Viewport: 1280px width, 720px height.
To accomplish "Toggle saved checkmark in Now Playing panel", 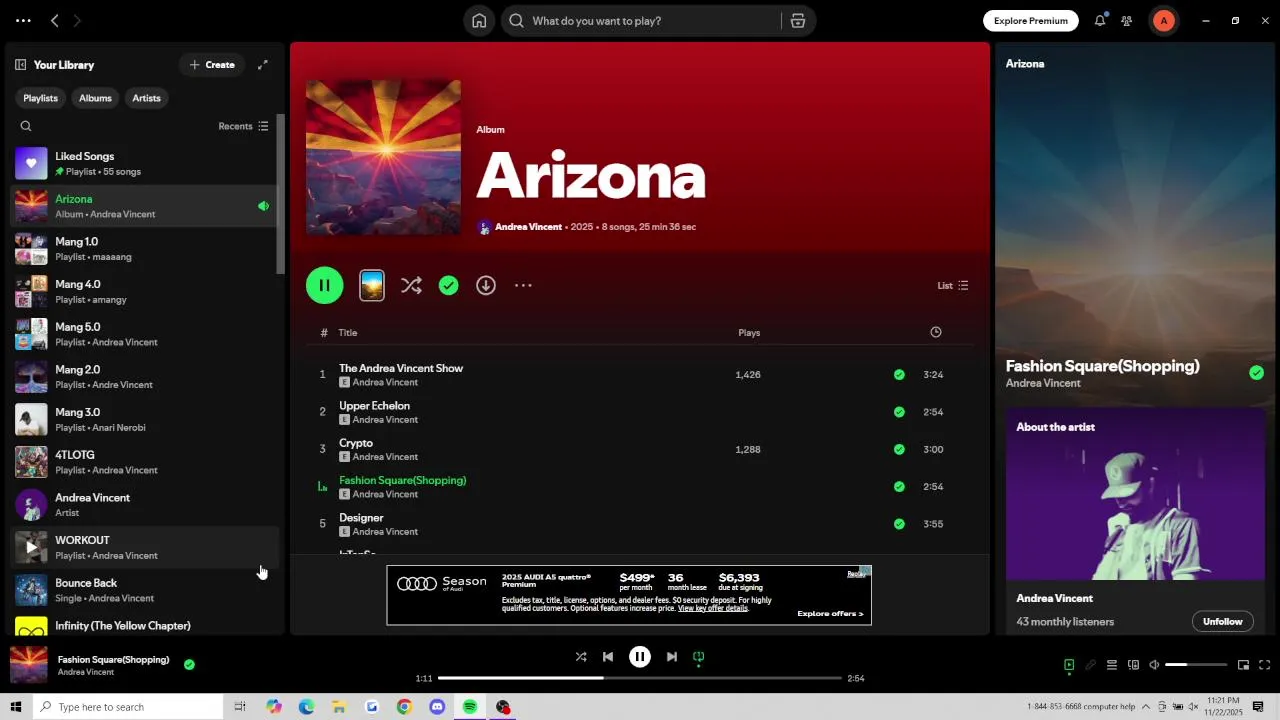I will 1256,373.
